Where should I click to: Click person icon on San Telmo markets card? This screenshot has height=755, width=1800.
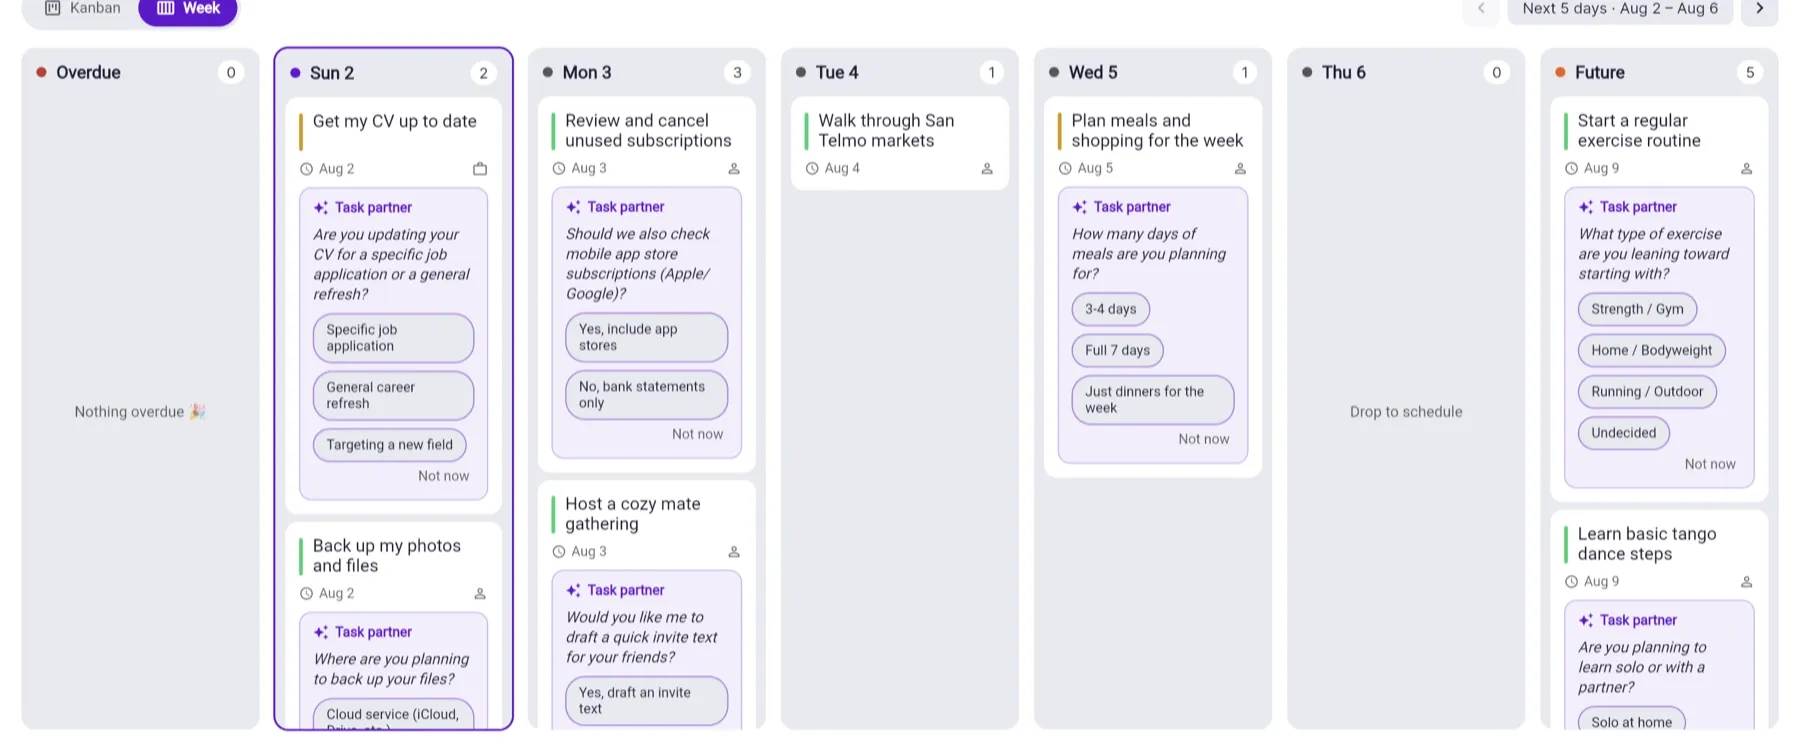(987, 169)
